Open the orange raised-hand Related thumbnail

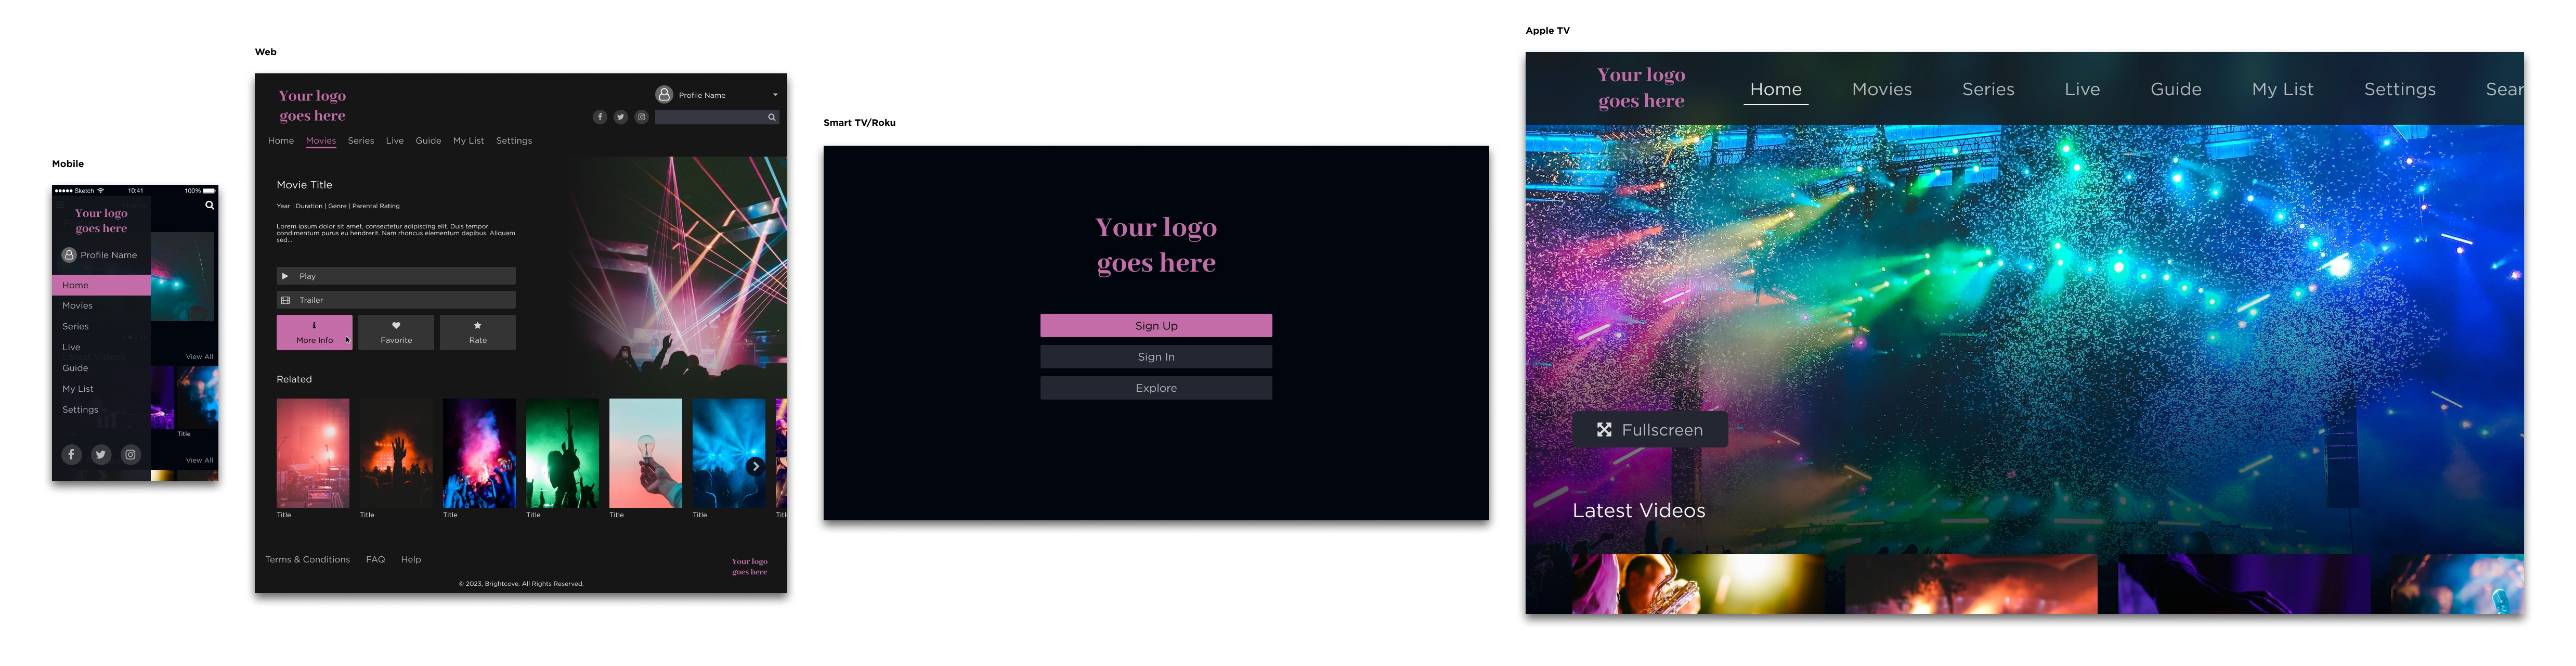[396, 453]
